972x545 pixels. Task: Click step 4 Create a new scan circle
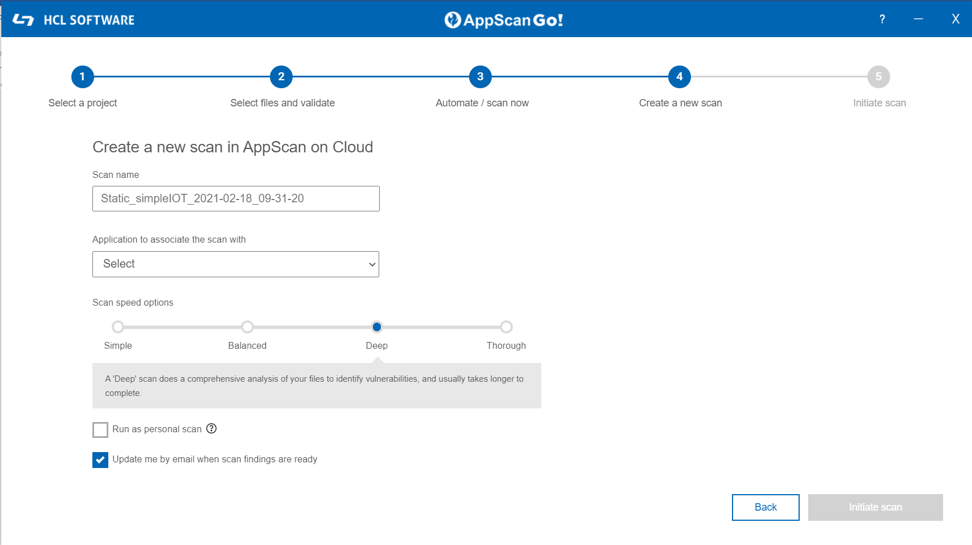click(x=679, y=77)
